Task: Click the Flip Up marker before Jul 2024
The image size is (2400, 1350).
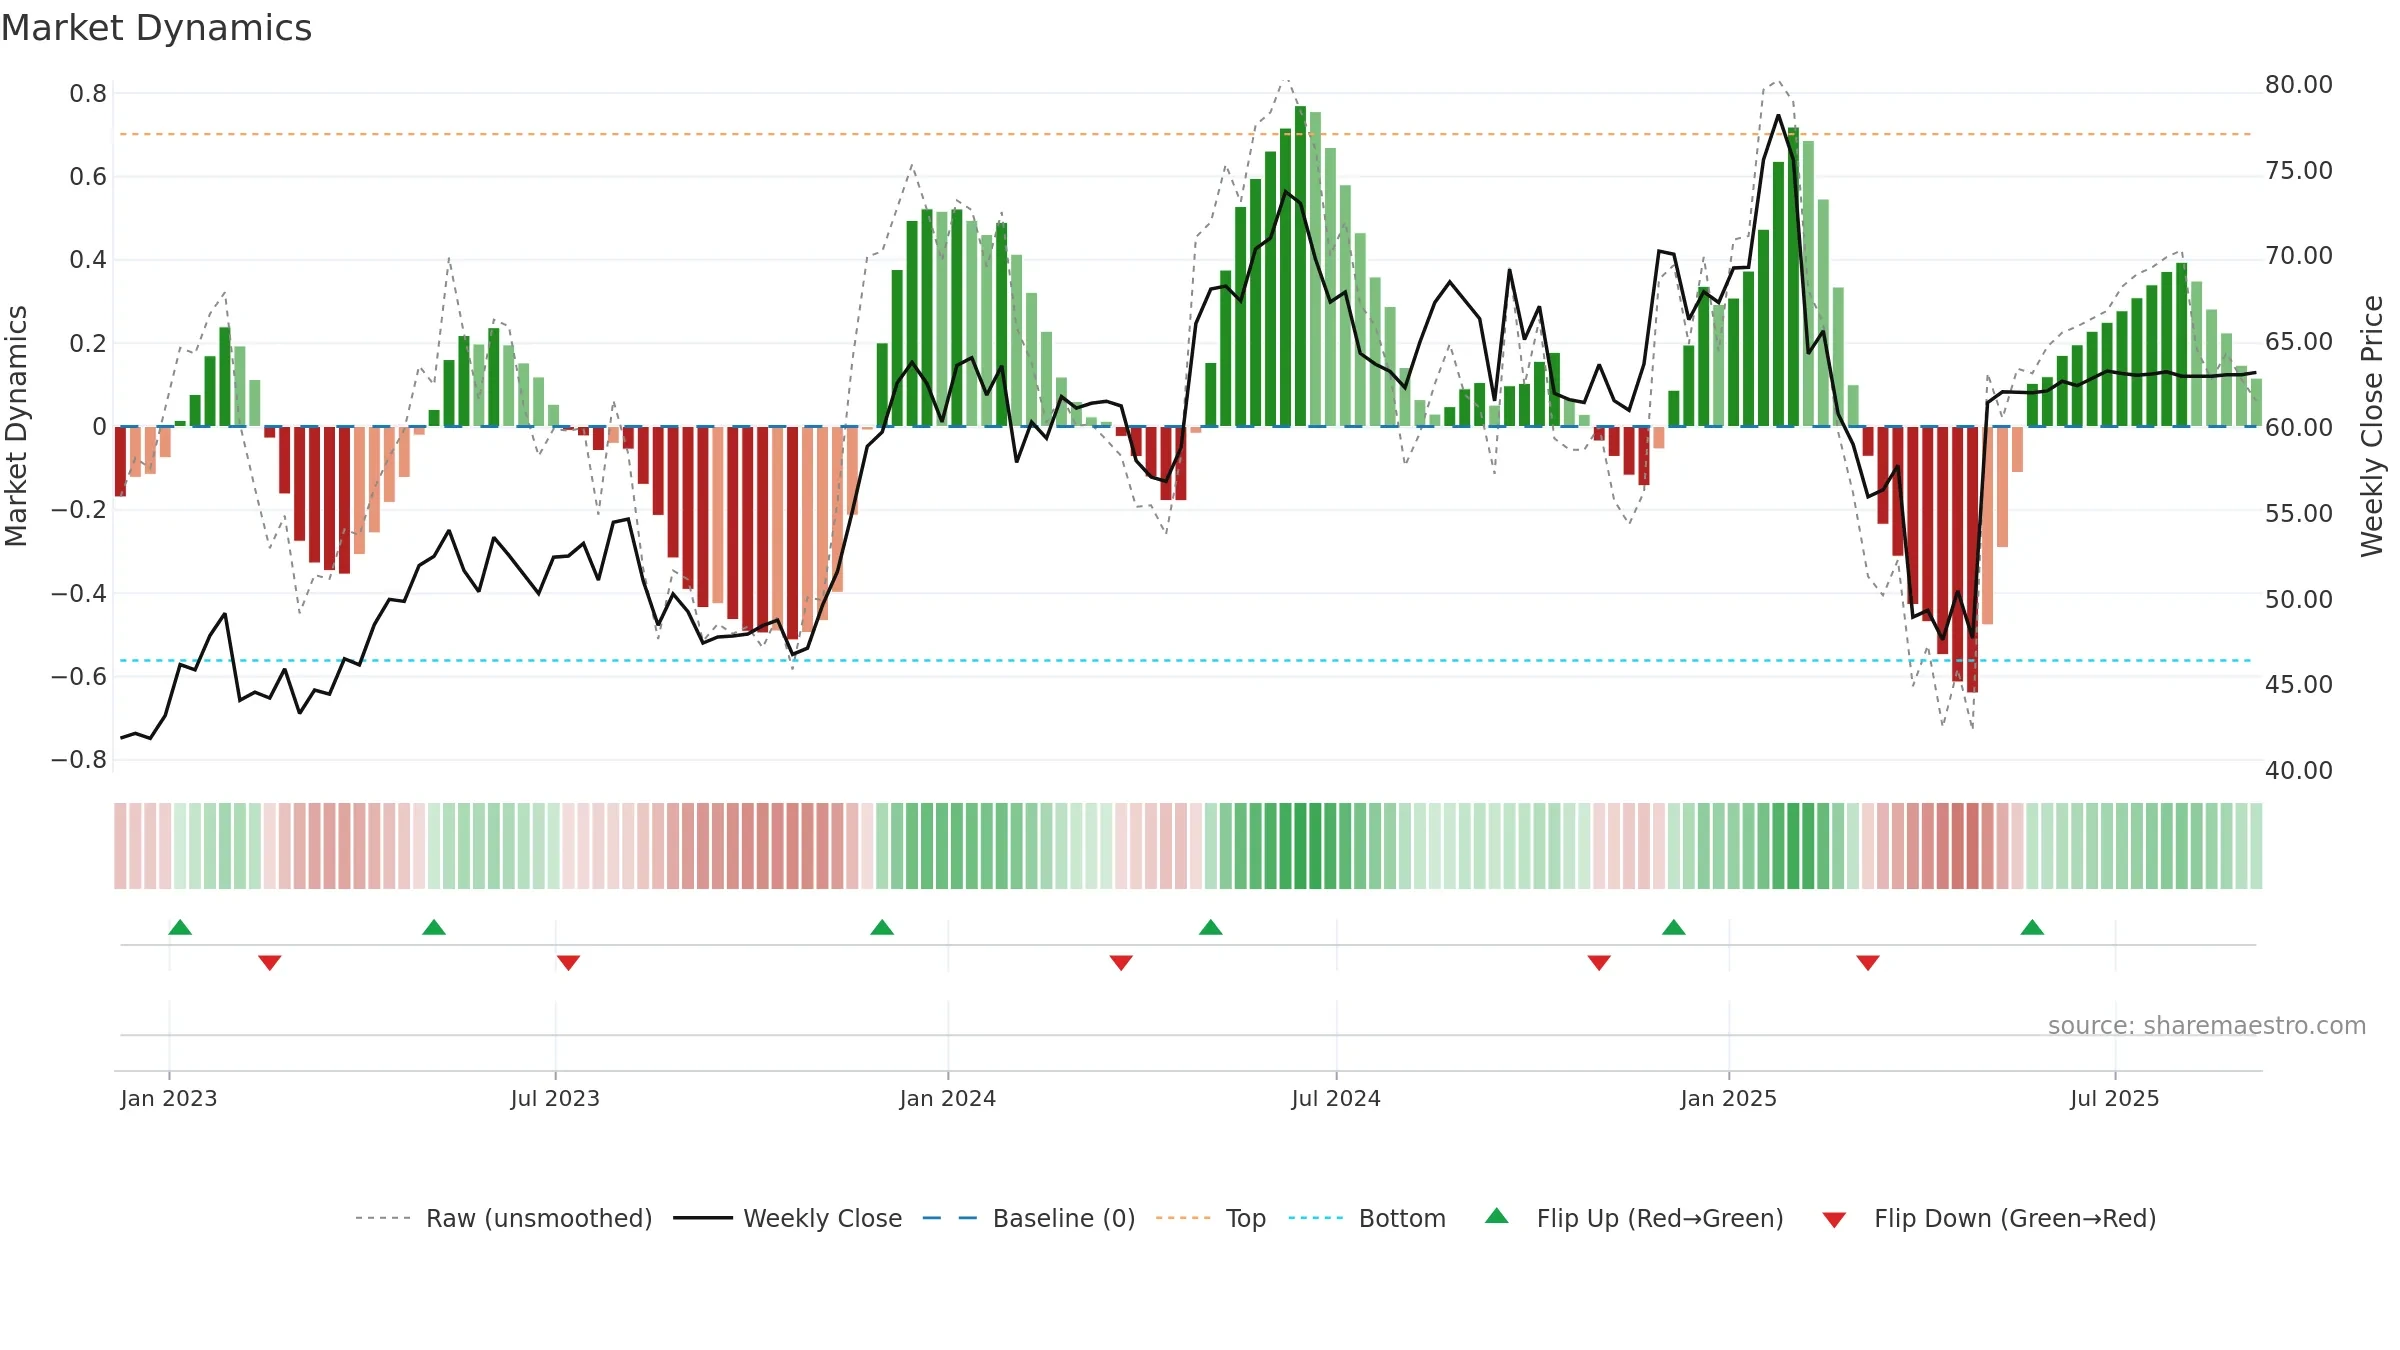Action: [x=1211, y=927]
